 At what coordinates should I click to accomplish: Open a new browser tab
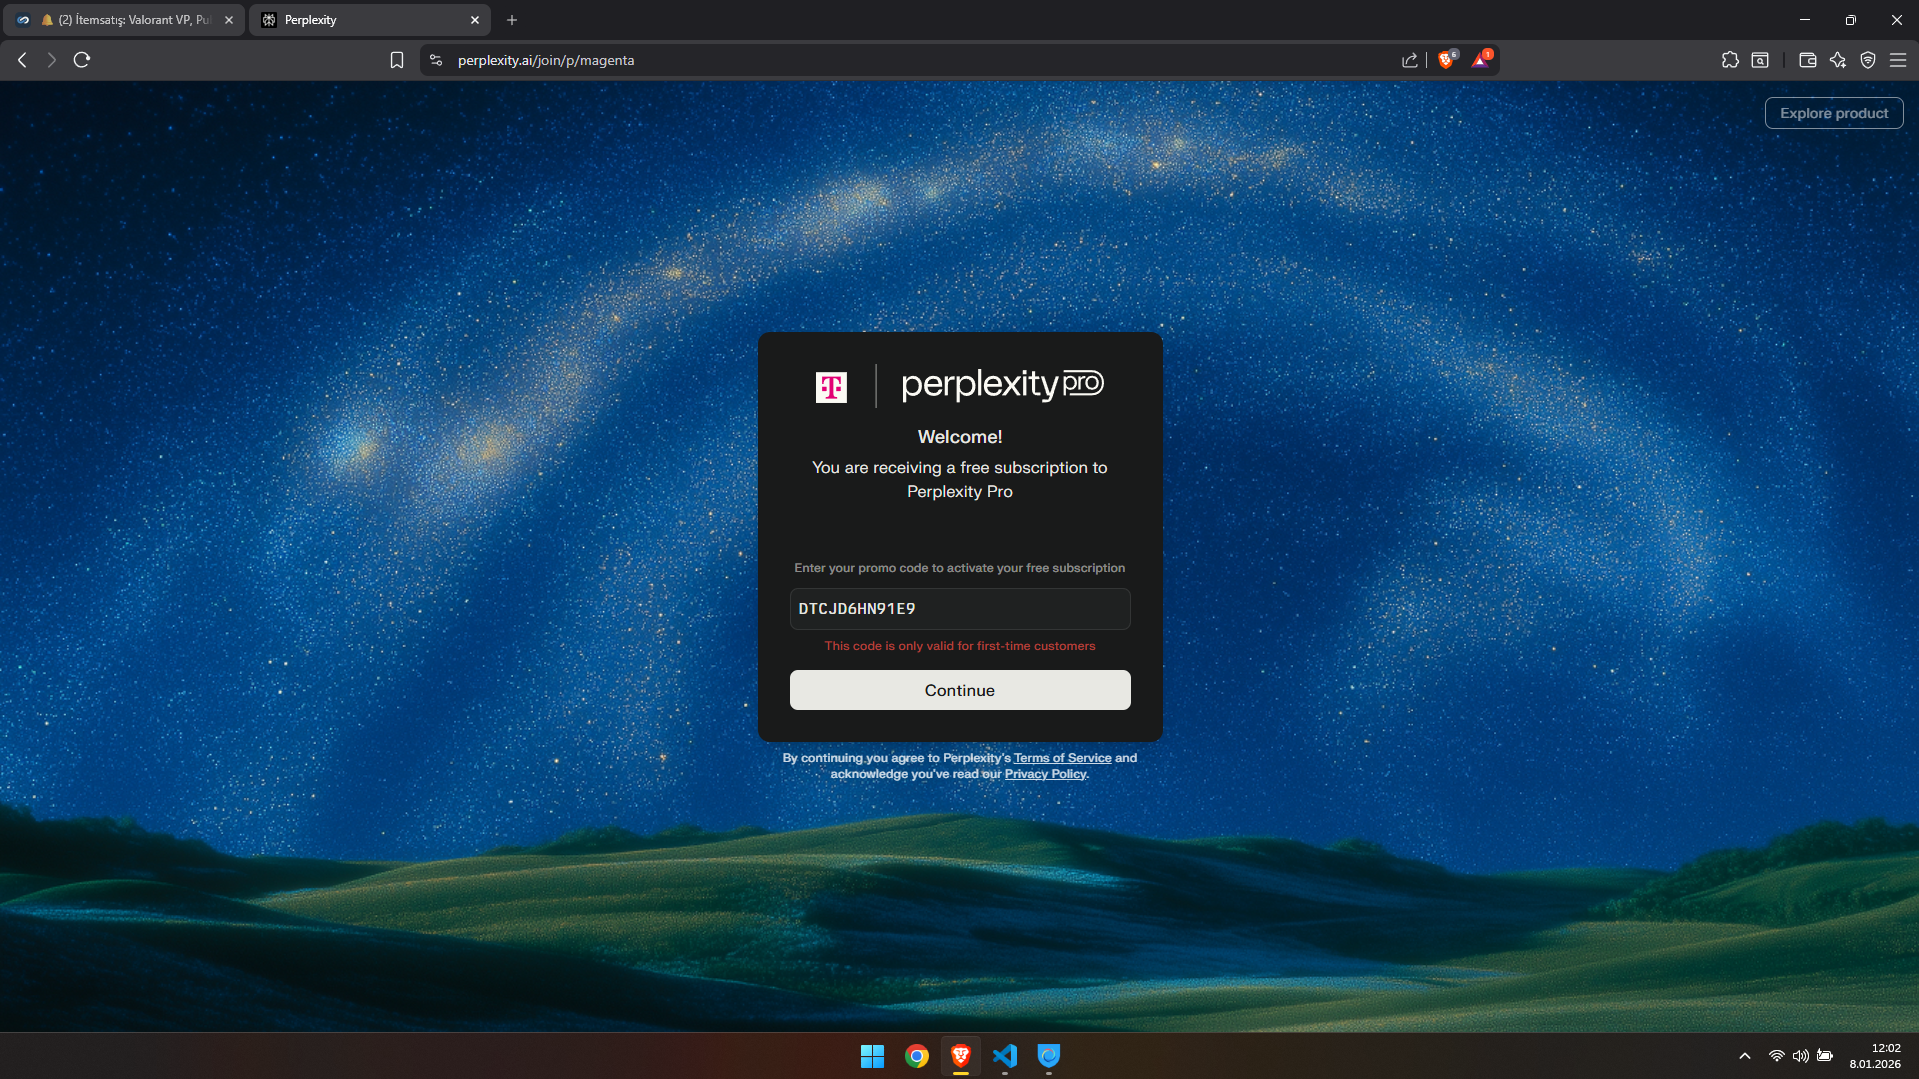click(512, 20)
